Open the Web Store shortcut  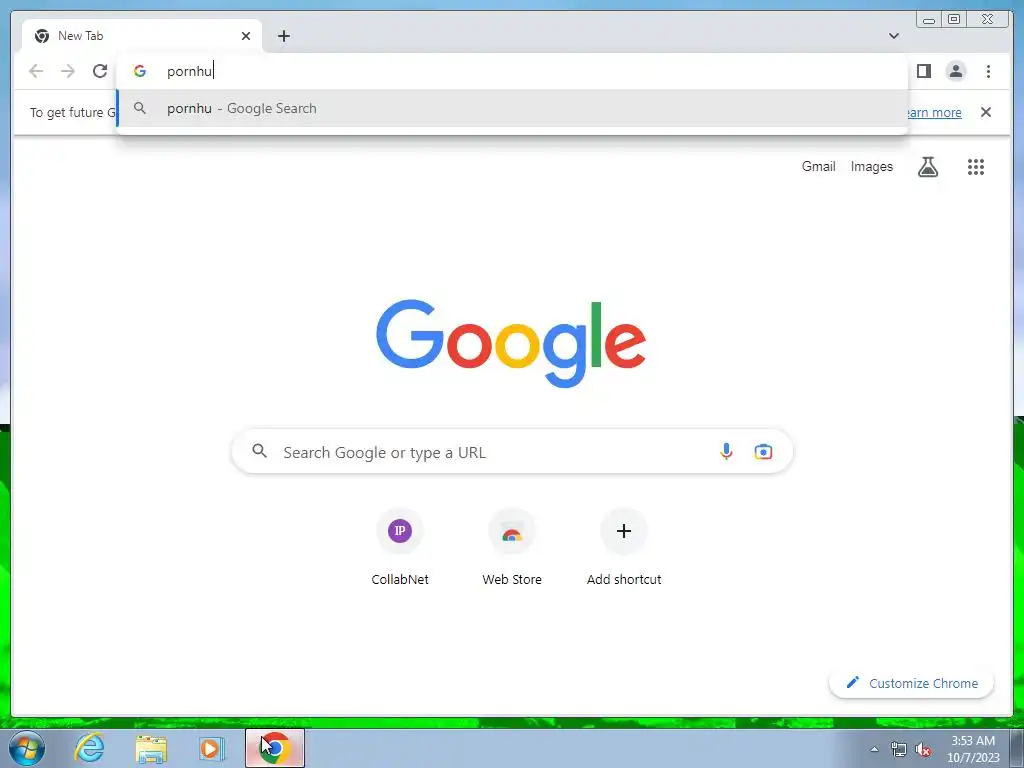pyautogui.click(x=512, y=549)
